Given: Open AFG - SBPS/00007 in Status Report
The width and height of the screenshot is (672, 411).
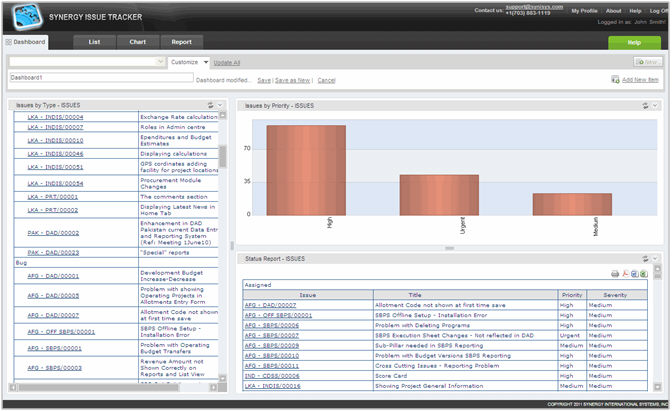Looking at the screenshot, I should tap(272, 336).
